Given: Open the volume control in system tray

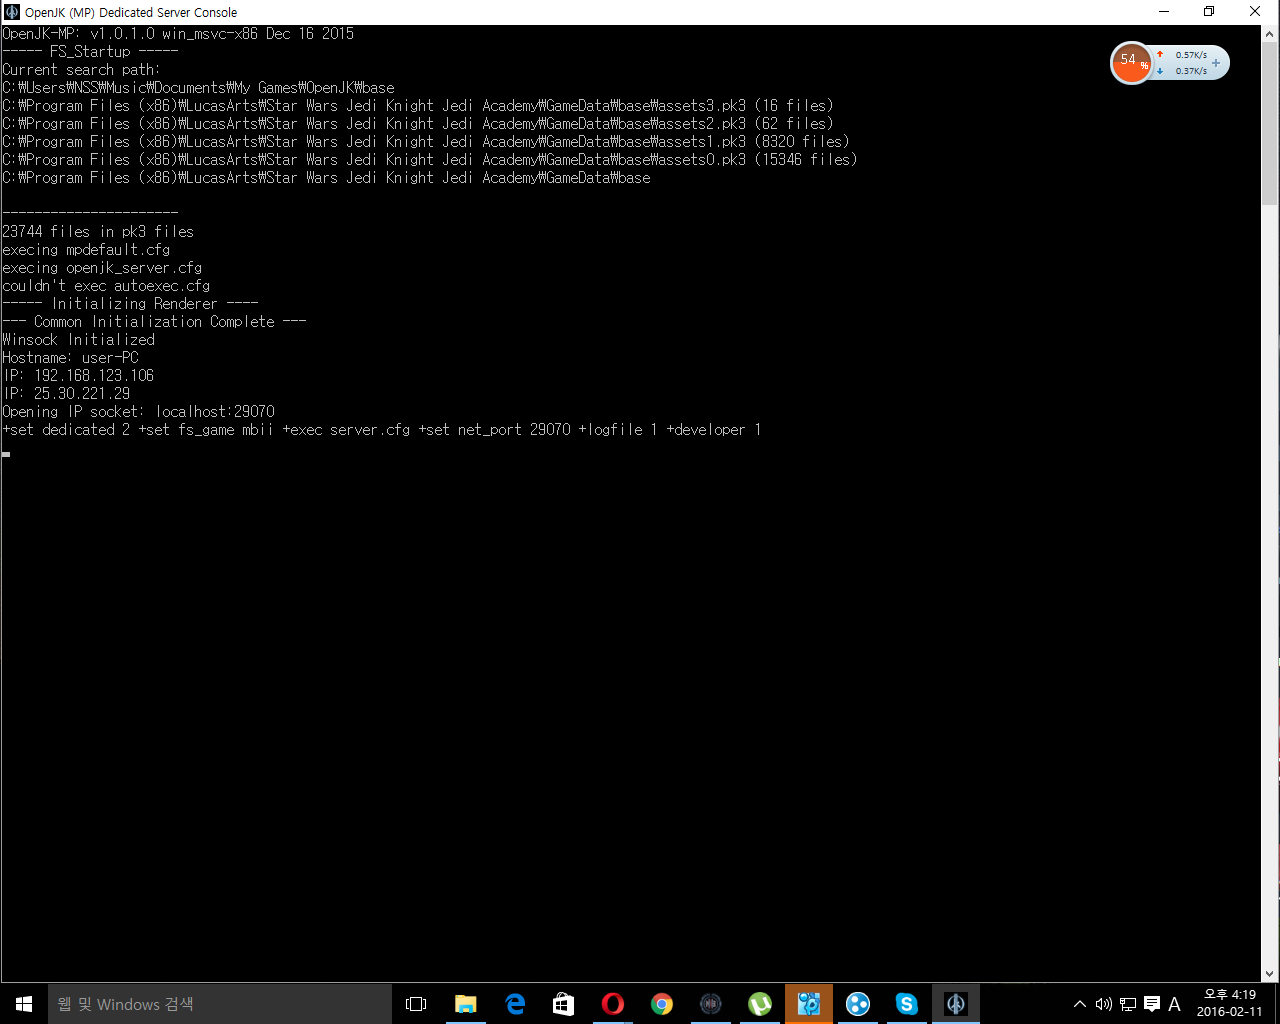Looking at the screenshot, I should 1103,1004.
